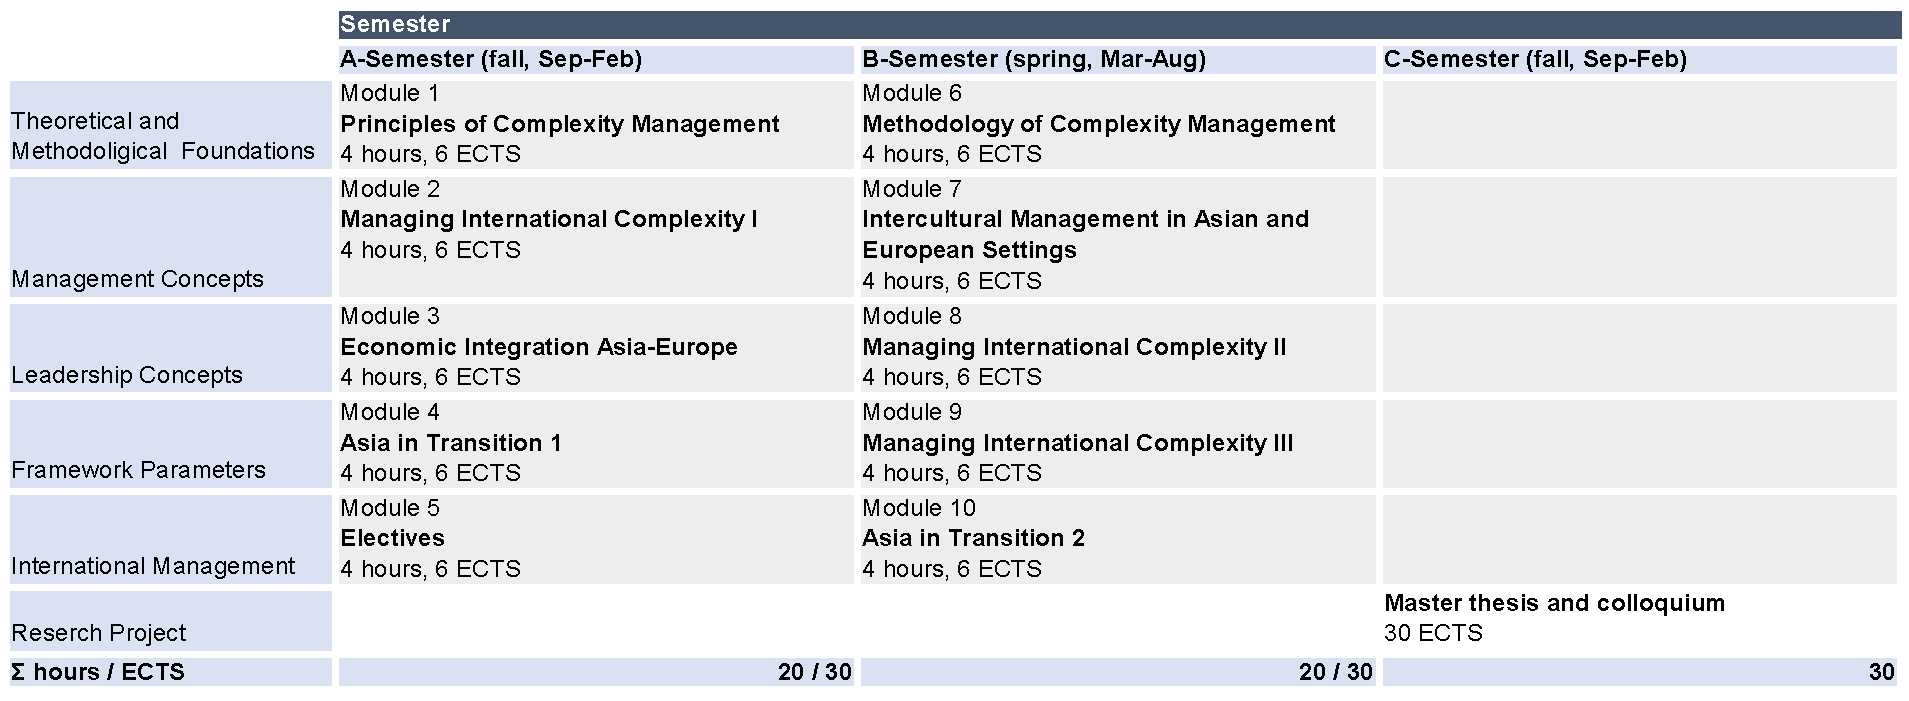
Task: Select the A-Semester (fall, Sep-Feb) column header
Action: tap(596, 60)
